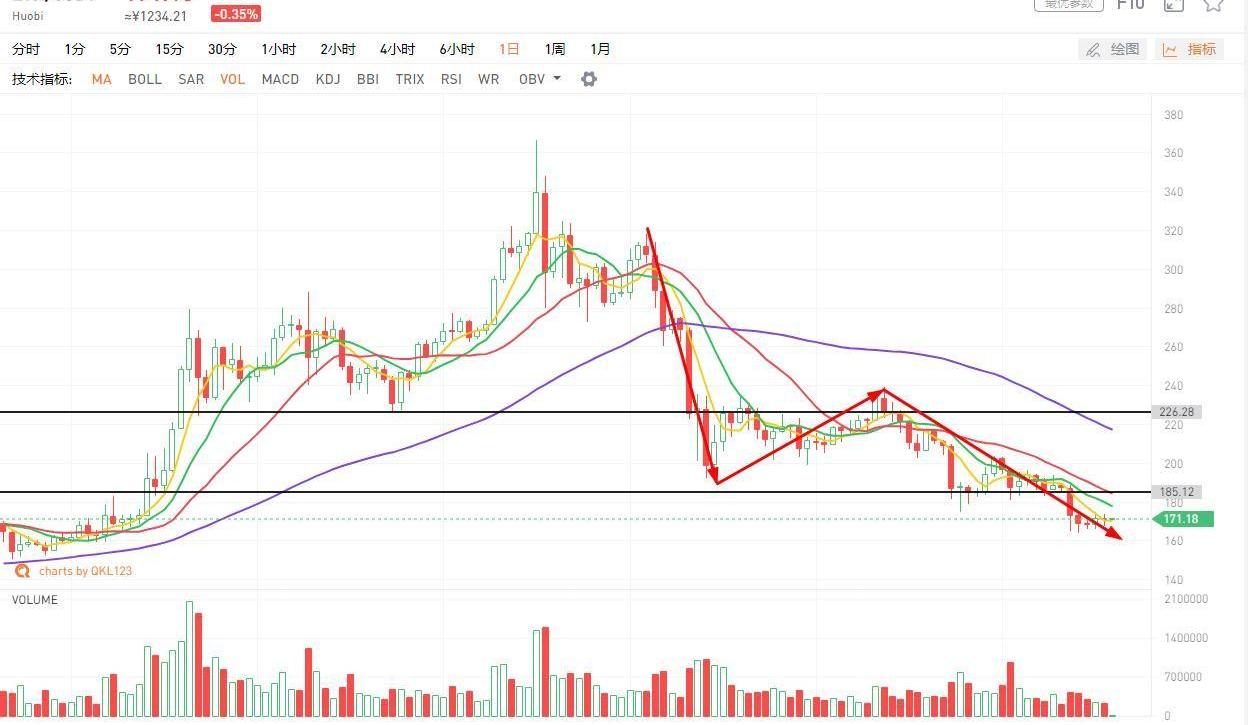Click the -0.35% change badge
Screen dimensions: 1248x725
[236, 14]
